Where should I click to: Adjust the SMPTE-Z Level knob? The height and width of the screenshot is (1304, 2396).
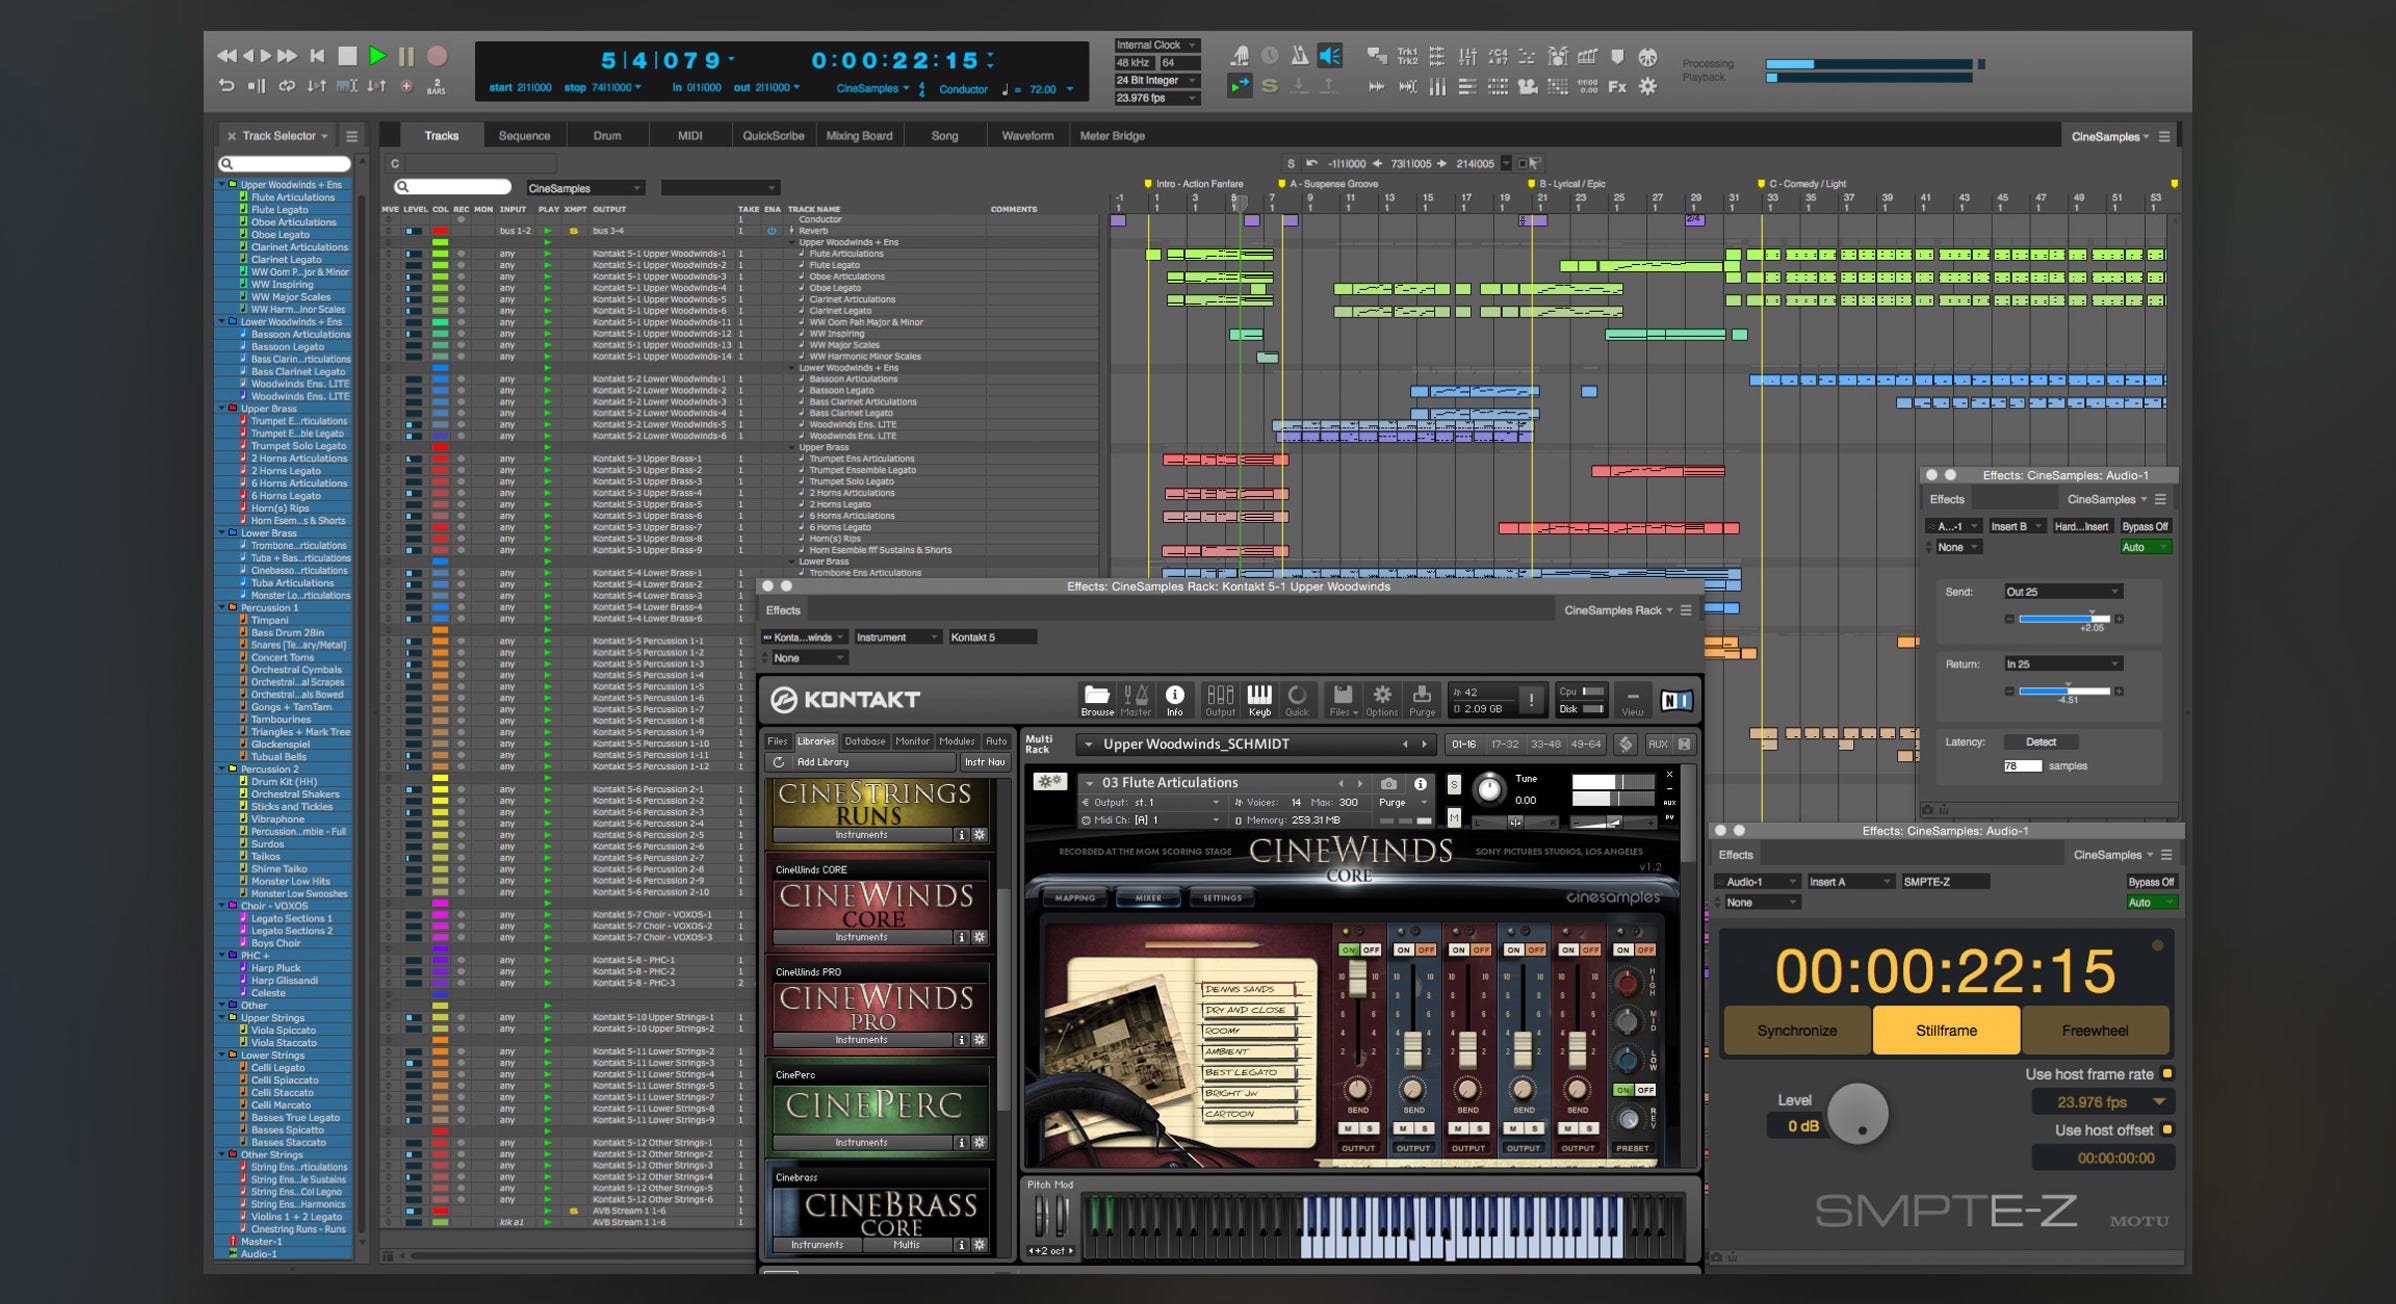tap(1857, 1113)
